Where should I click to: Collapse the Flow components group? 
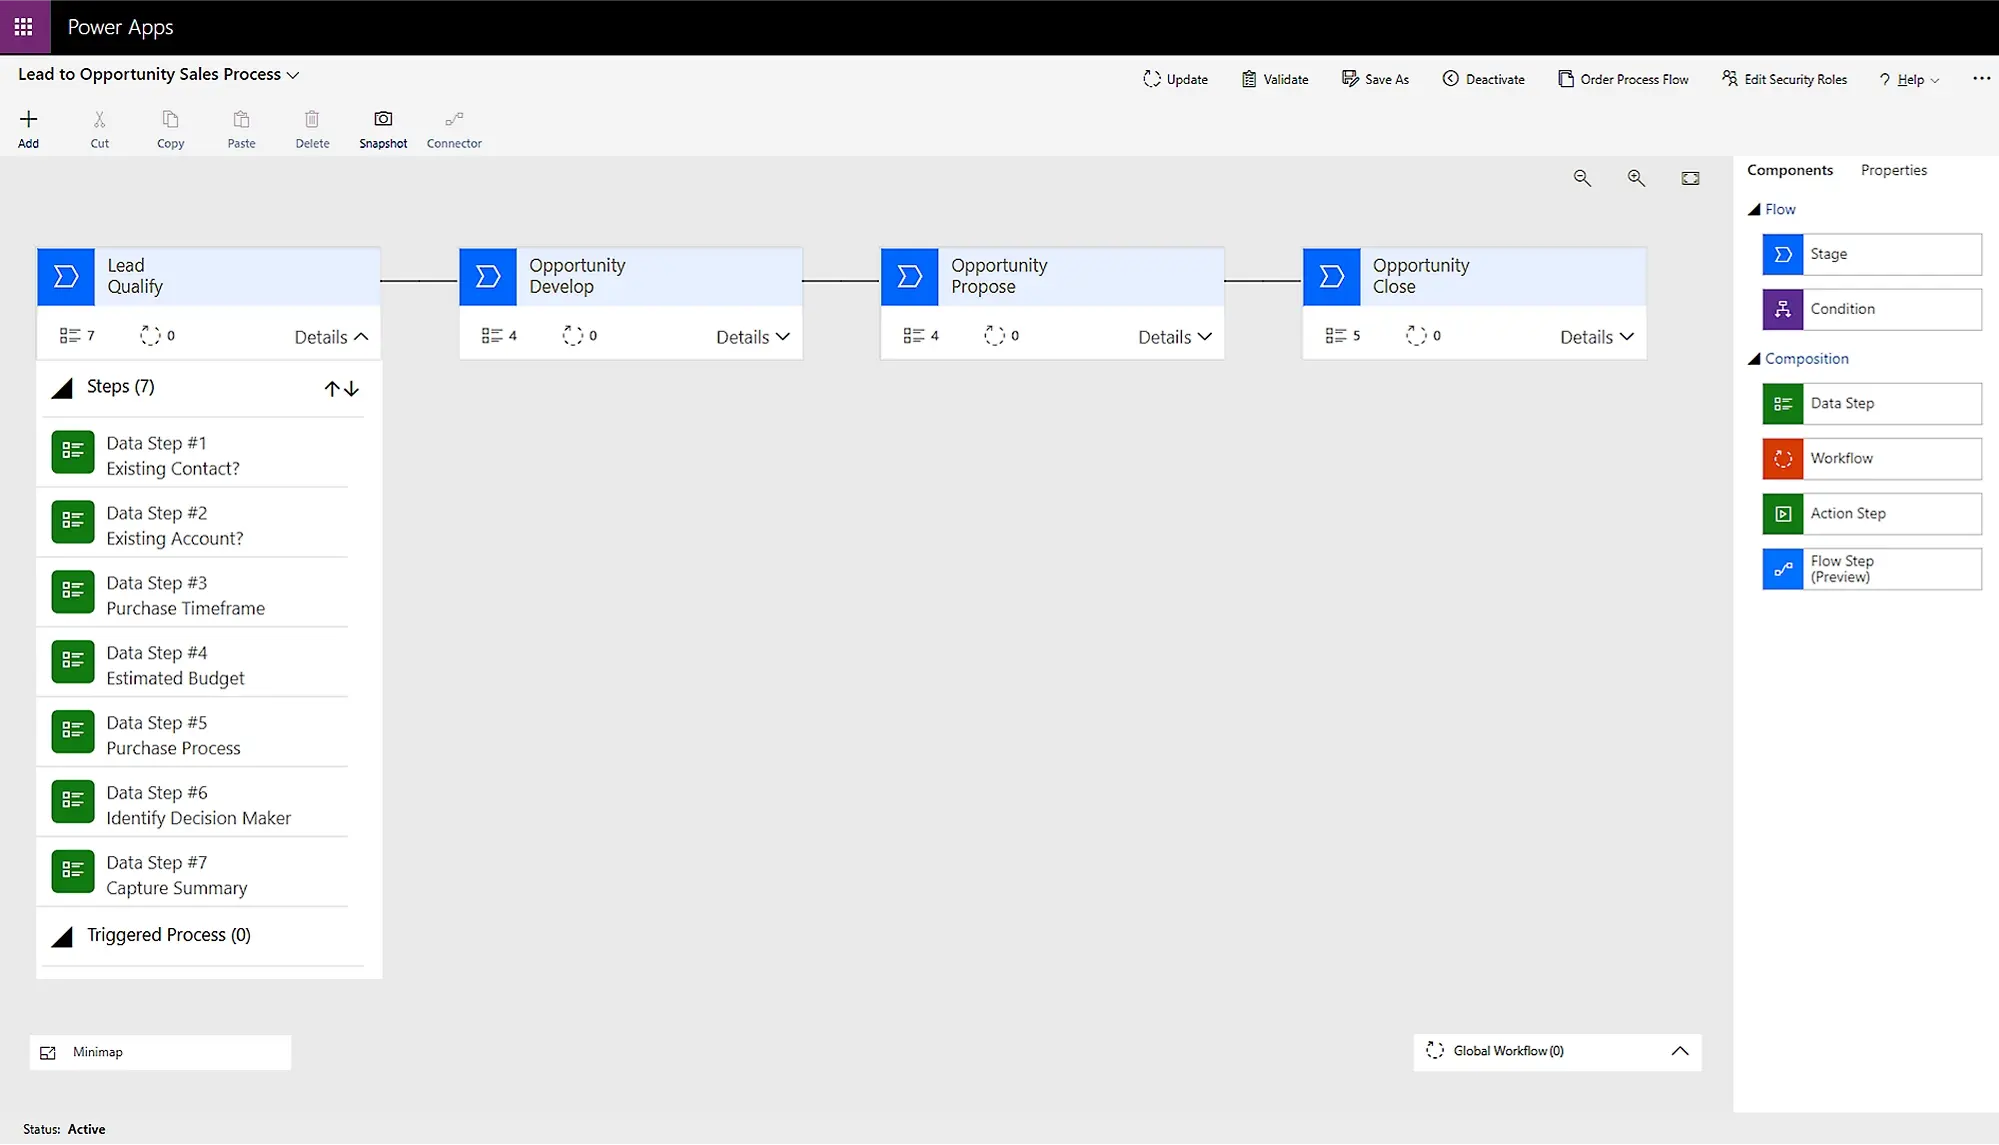click(1754, 209)
